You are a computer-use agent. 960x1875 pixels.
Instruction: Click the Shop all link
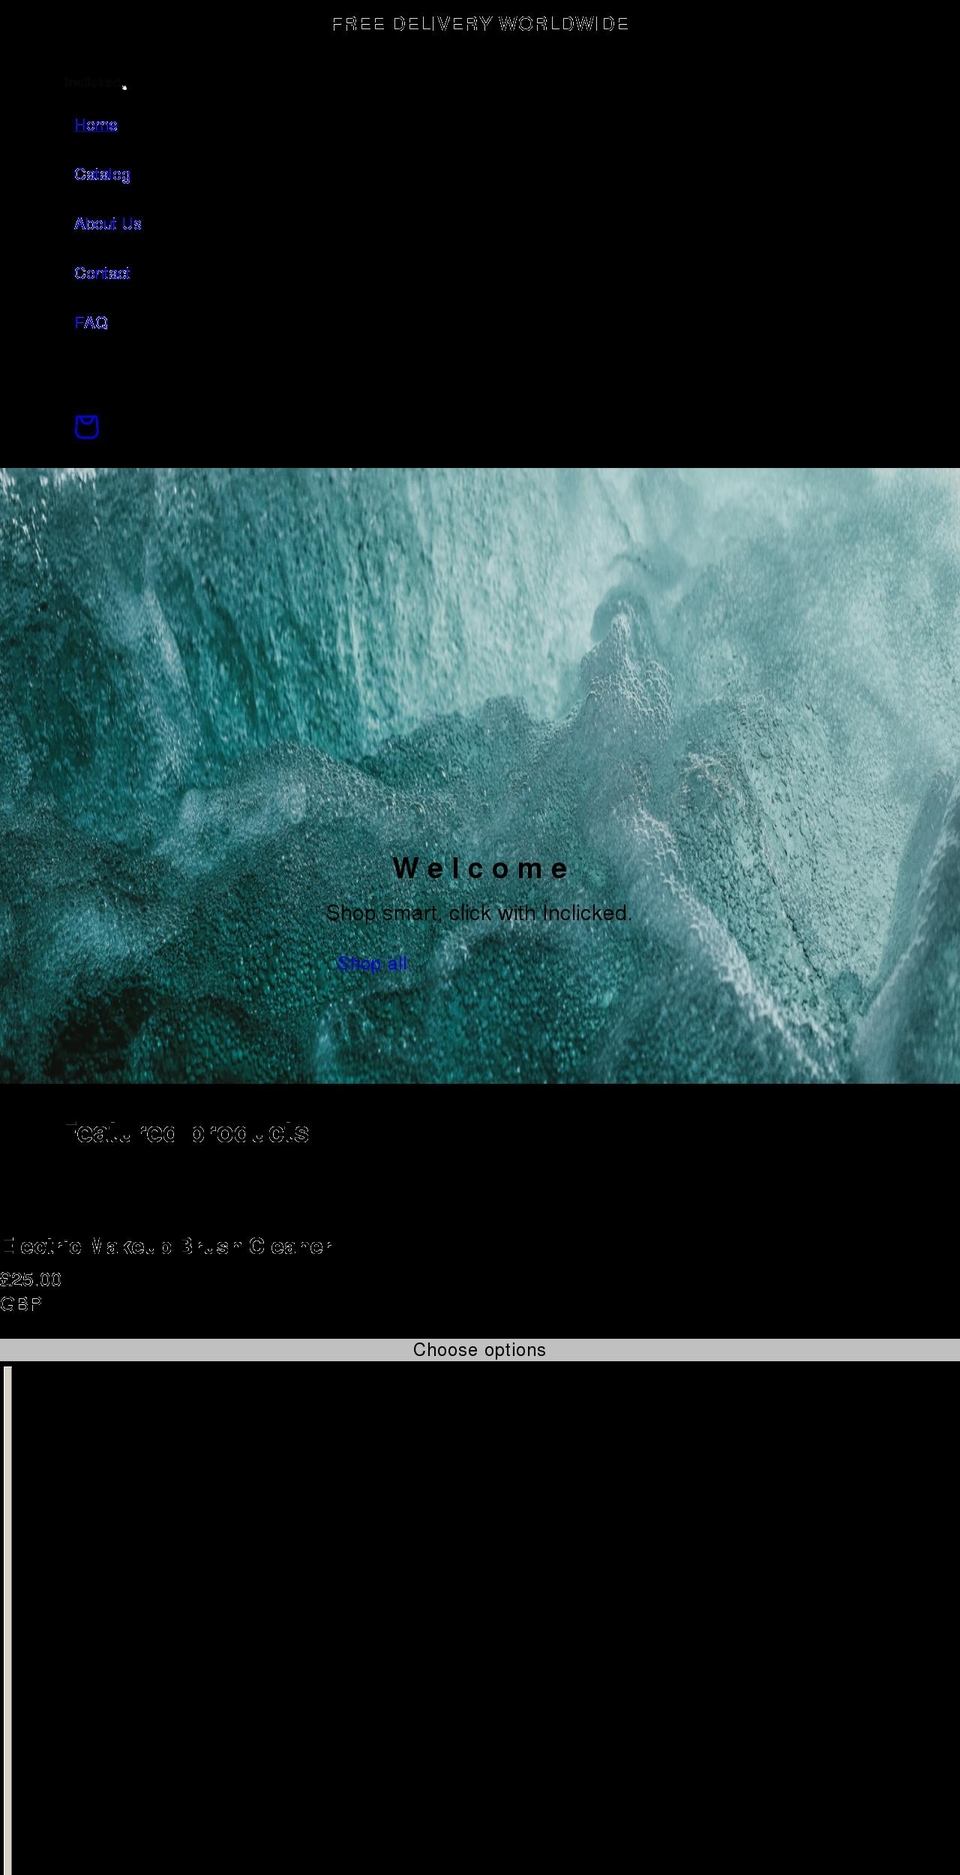tap(372, 964)
